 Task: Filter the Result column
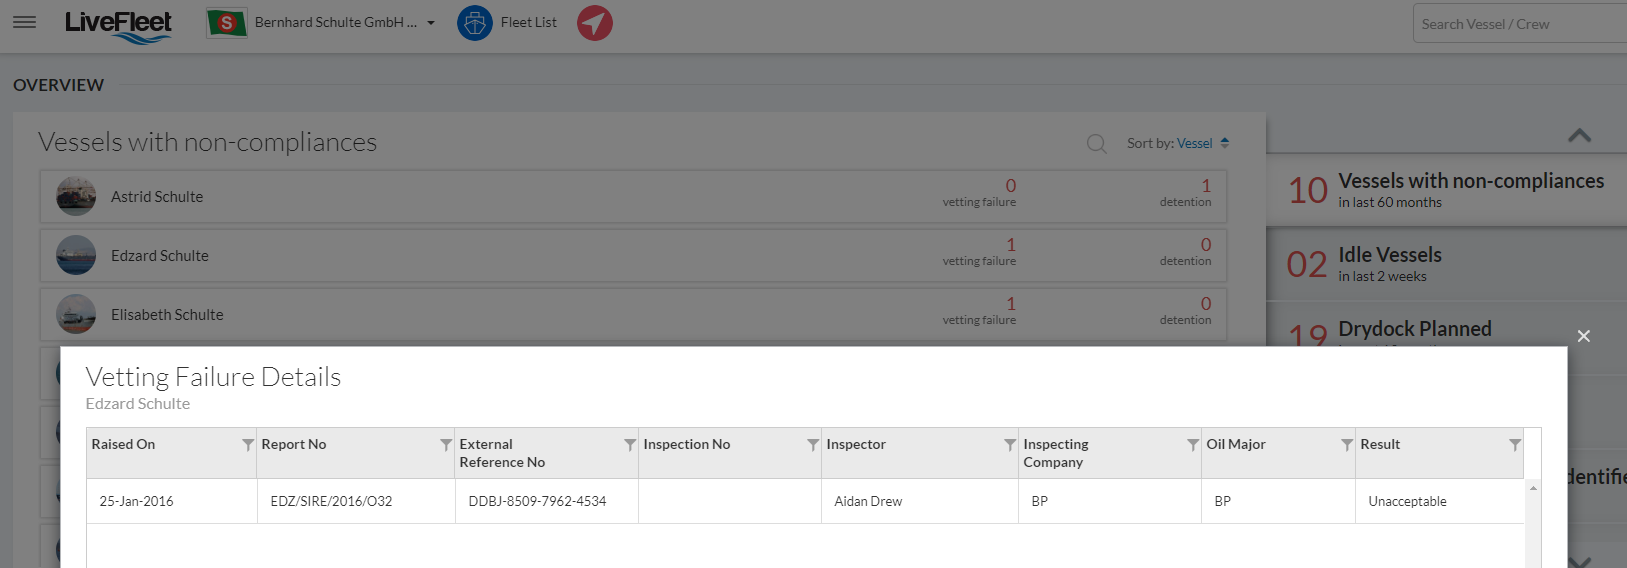pos(1515,445)
